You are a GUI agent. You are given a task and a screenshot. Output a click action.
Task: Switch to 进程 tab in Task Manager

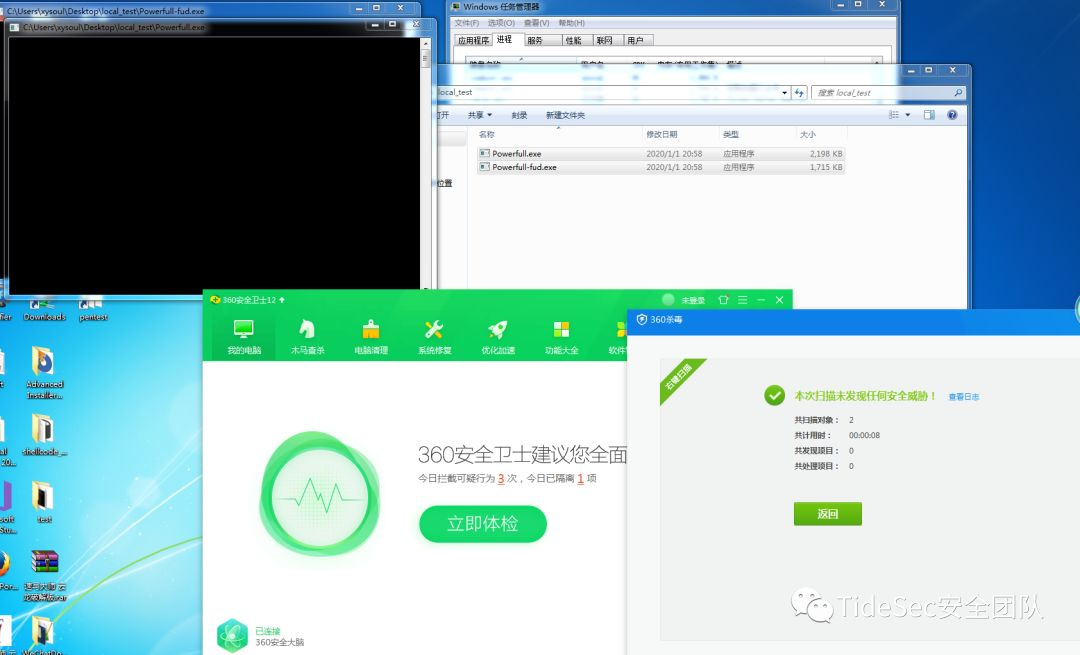(506, 39)
